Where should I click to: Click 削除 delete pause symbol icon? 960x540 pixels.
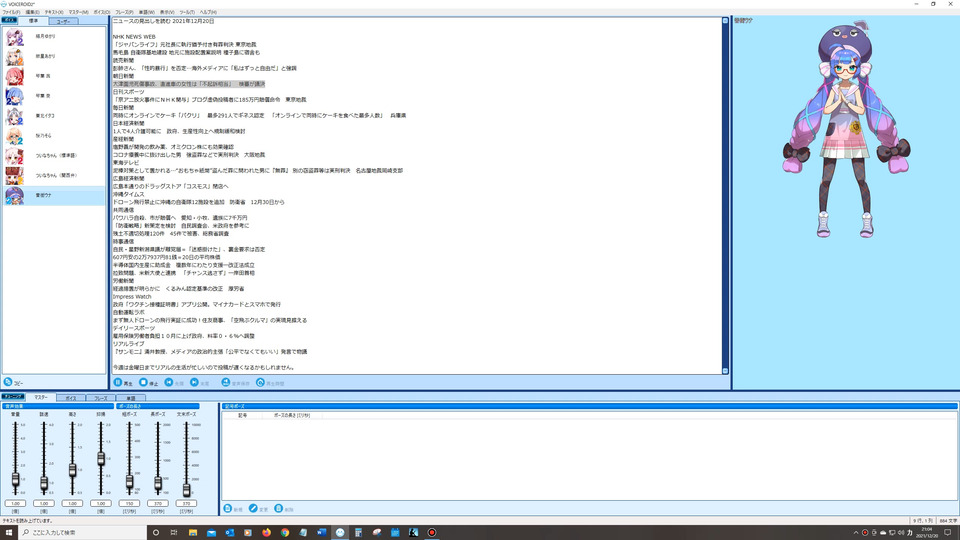pos(279,509)
